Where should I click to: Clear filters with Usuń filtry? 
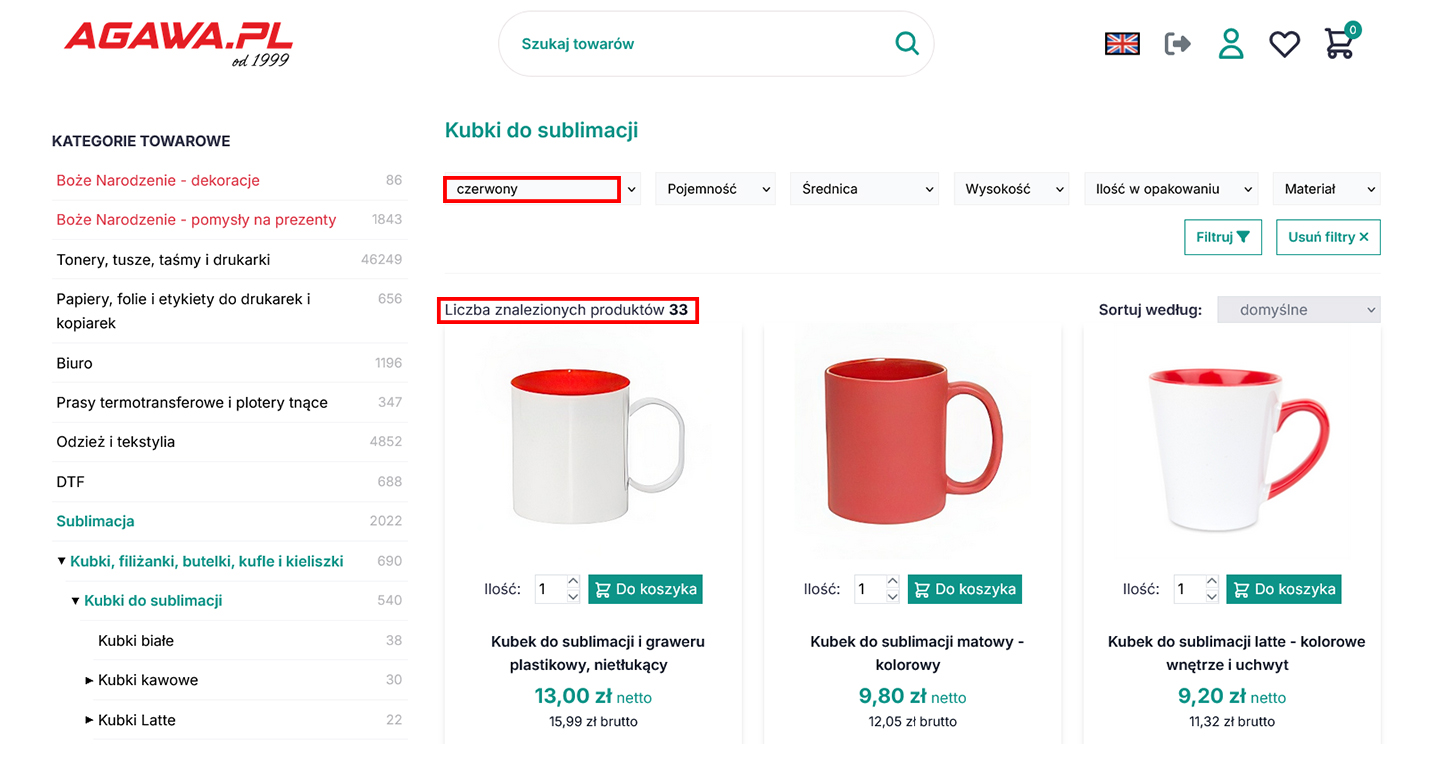tap(1327, 237)
